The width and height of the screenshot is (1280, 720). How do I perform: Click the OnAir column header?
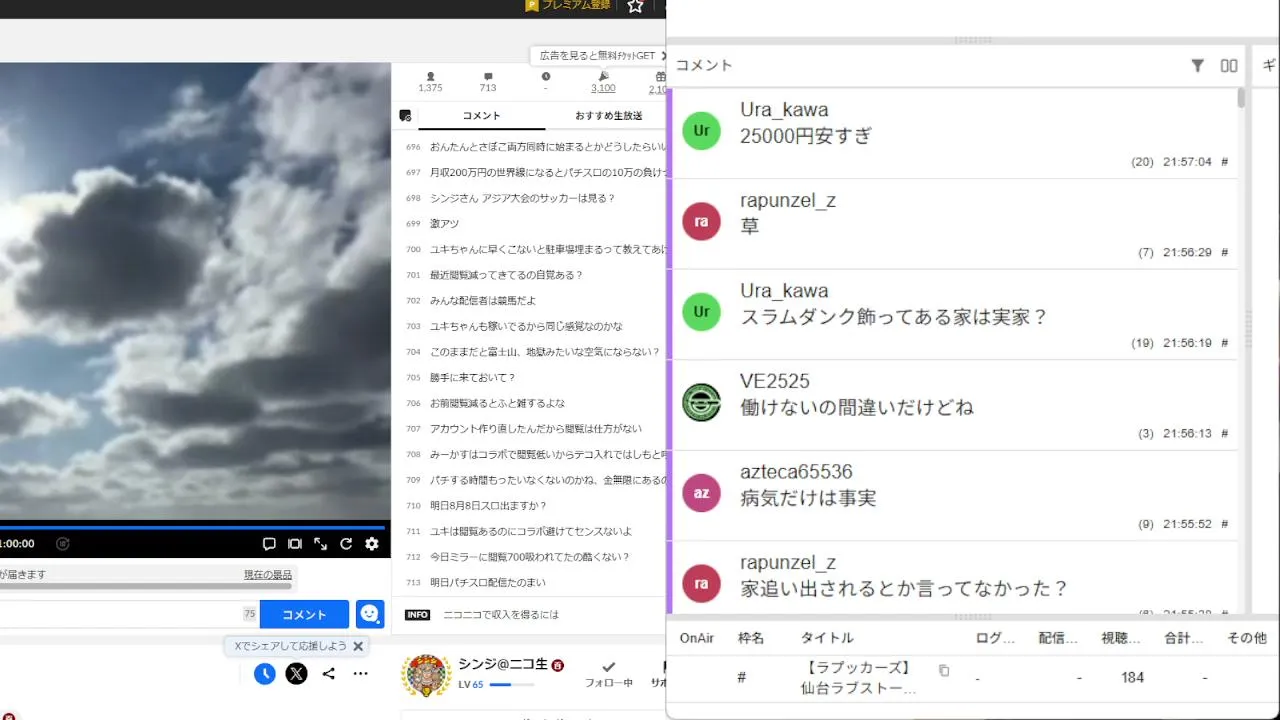[x=697, y=638]
